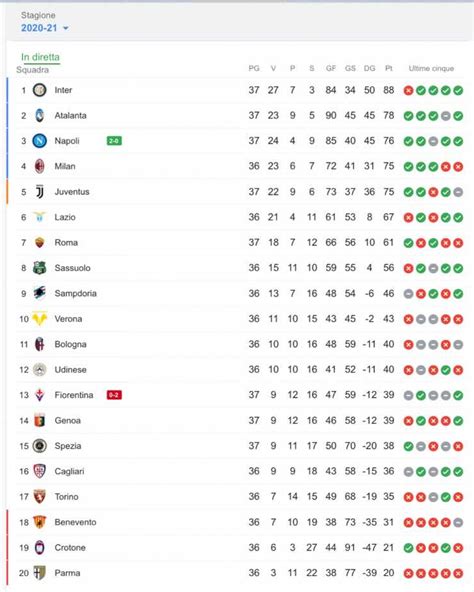Click the Fiorentina club crest
474x592 pixels.
pos(40,395)
